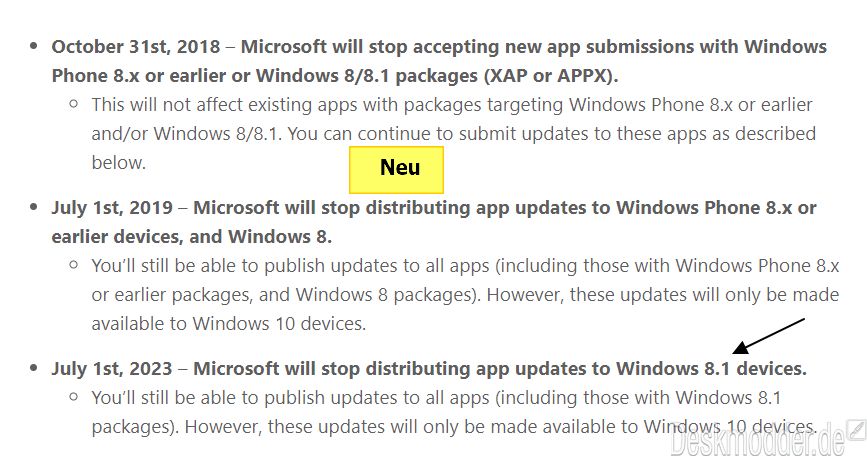Click hollow bullet before 'This will not affect'
Image resolution: width=867 pixels, height=456 pixels.
pyautogui.click(x=74, y=104)
